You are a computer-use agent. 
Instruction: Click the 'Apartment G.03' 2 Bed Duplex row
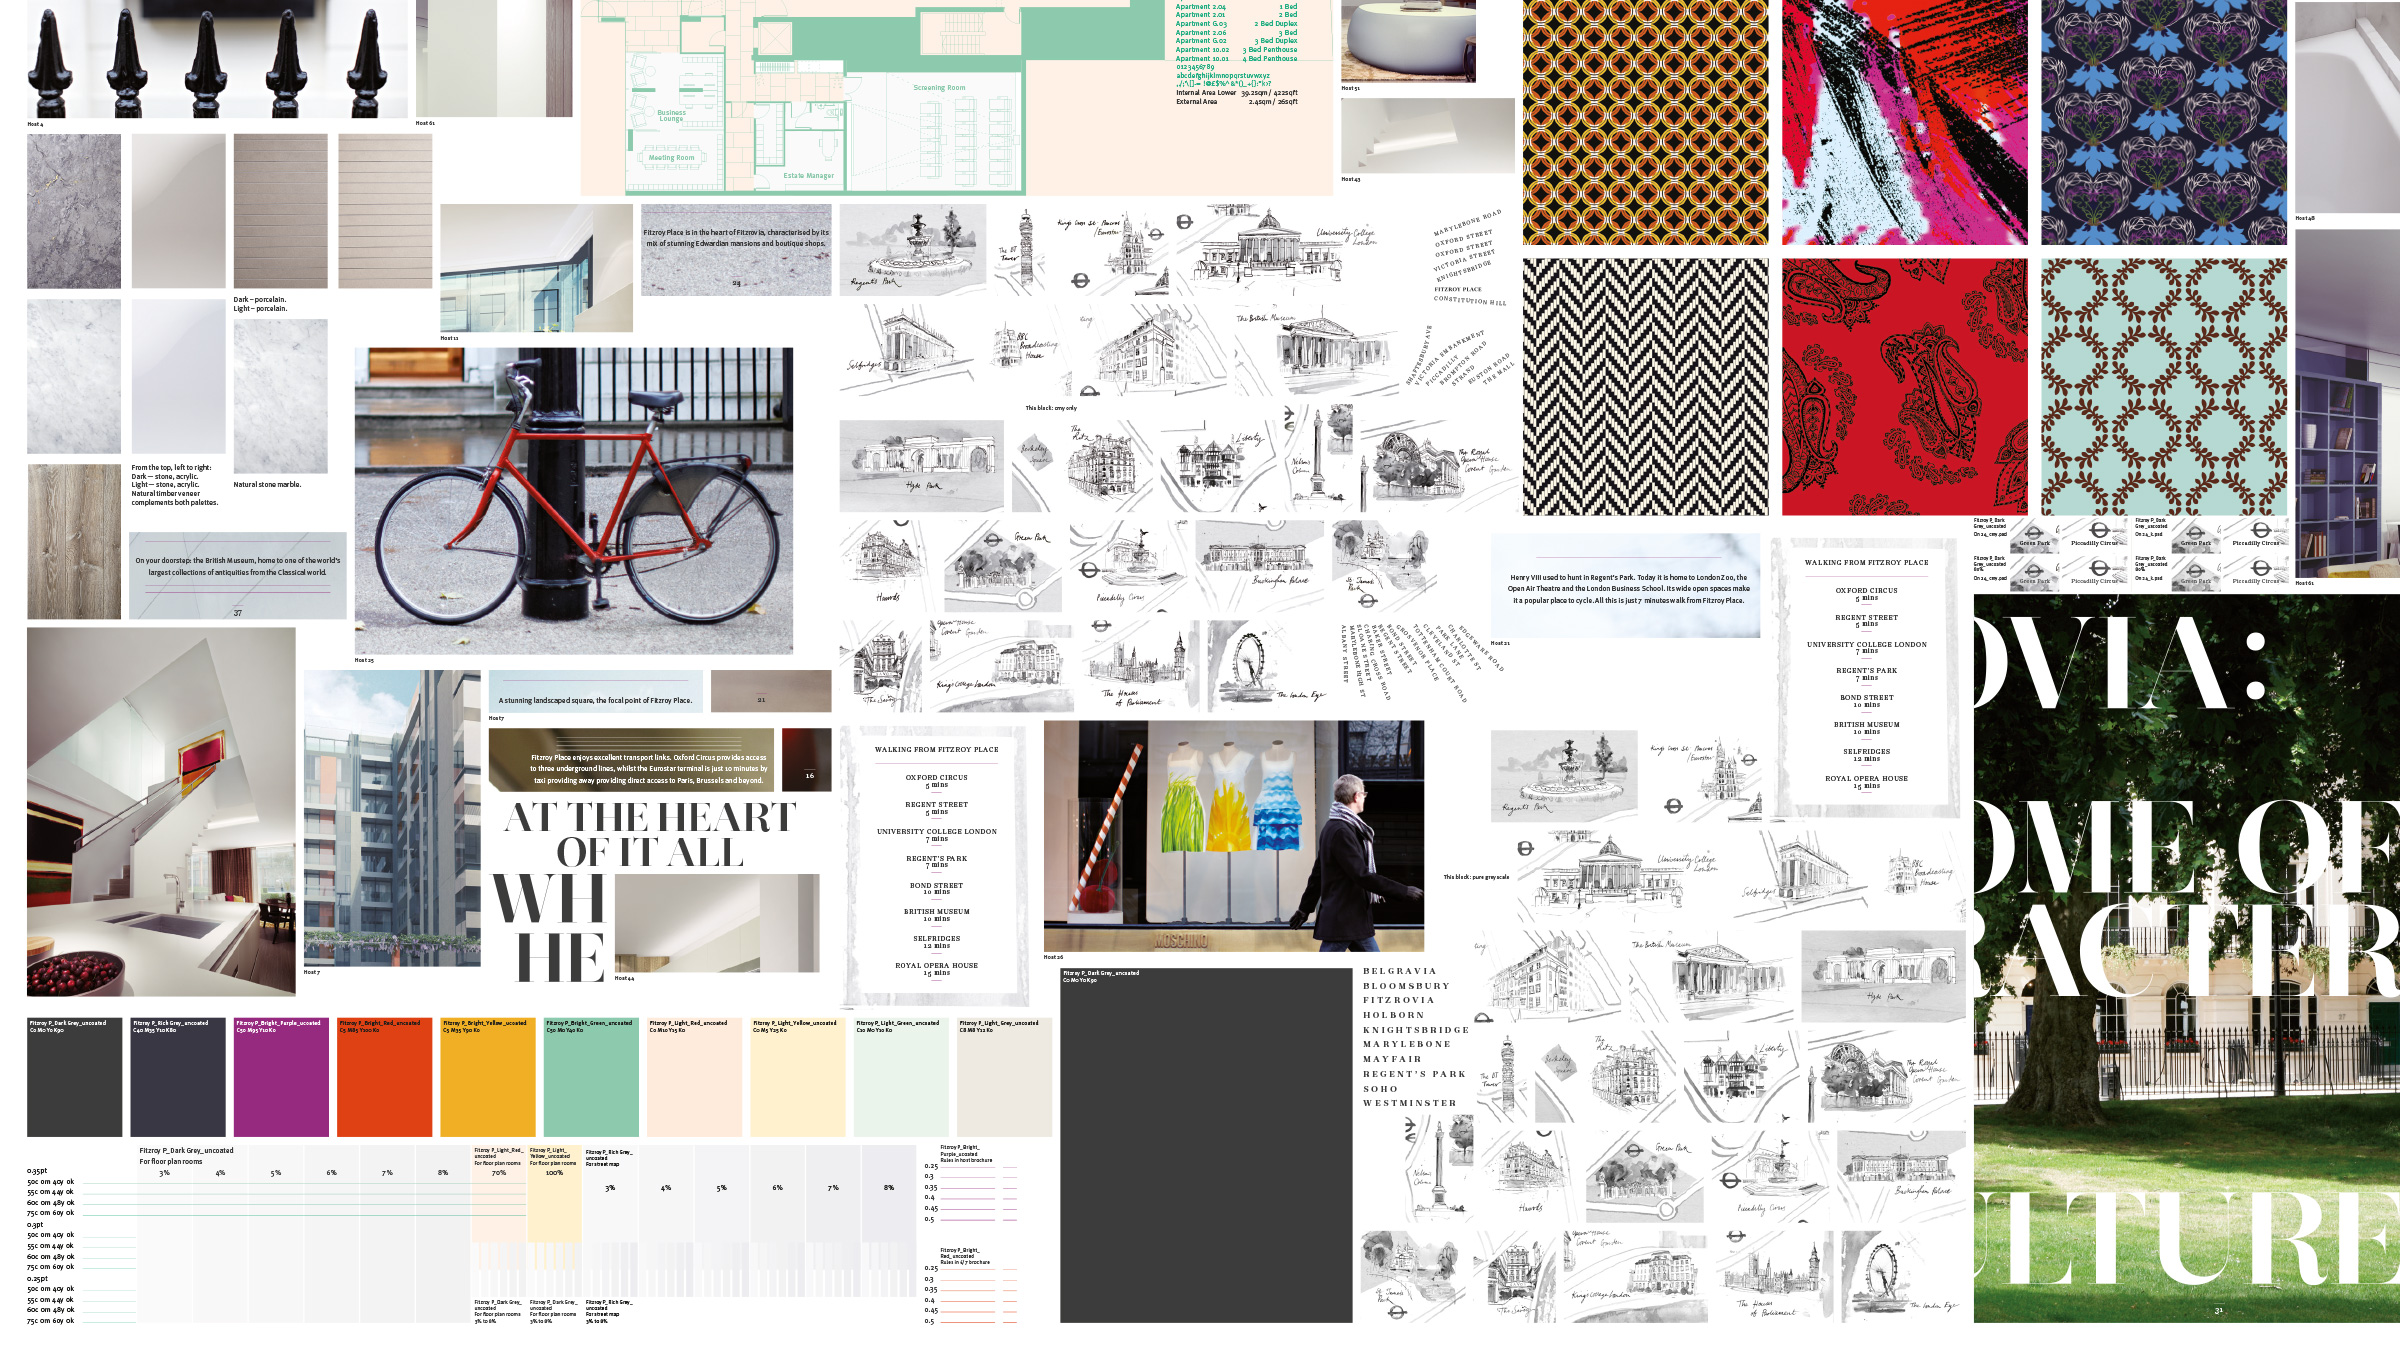pyautogui.click(x=1236, y=24)
